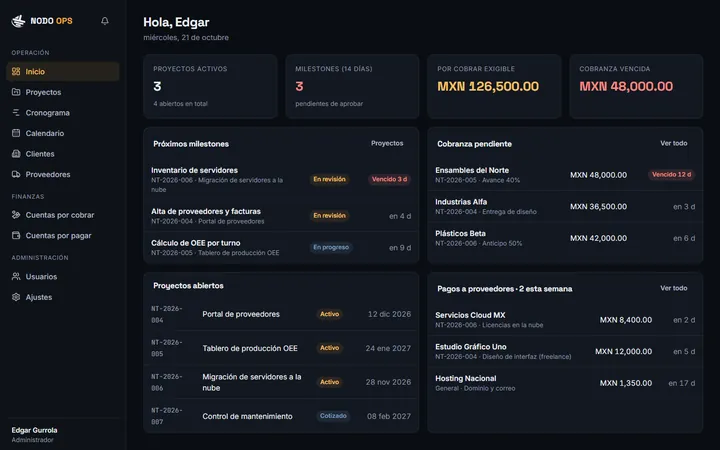
Task: Open Por cobrar exigible card
Action: click(494, 86)
